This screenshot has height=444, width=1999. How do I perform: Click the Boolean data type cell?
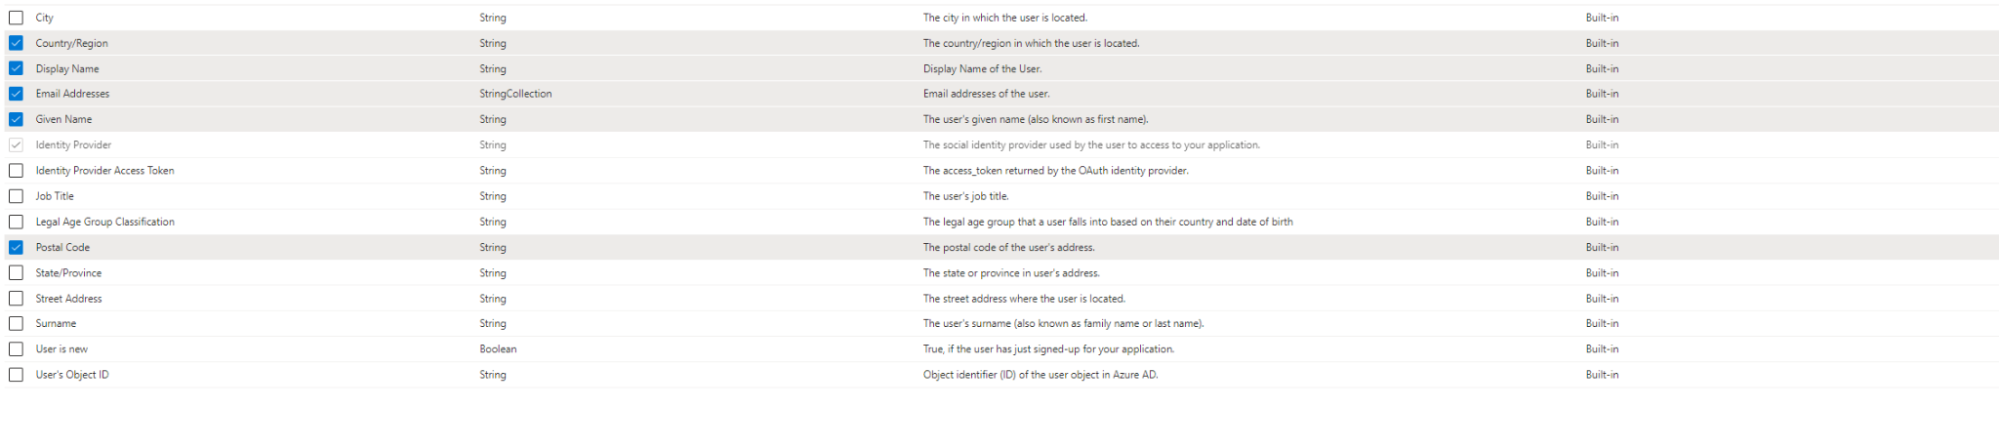pyautogui.click(x=498, y=349)
